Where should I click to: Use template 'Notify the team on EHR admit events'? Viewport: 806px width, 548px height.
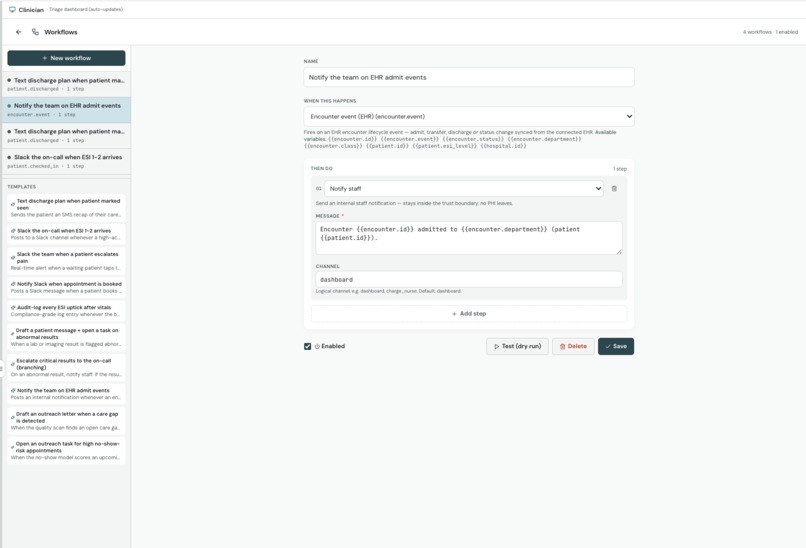tap(66, 394)
